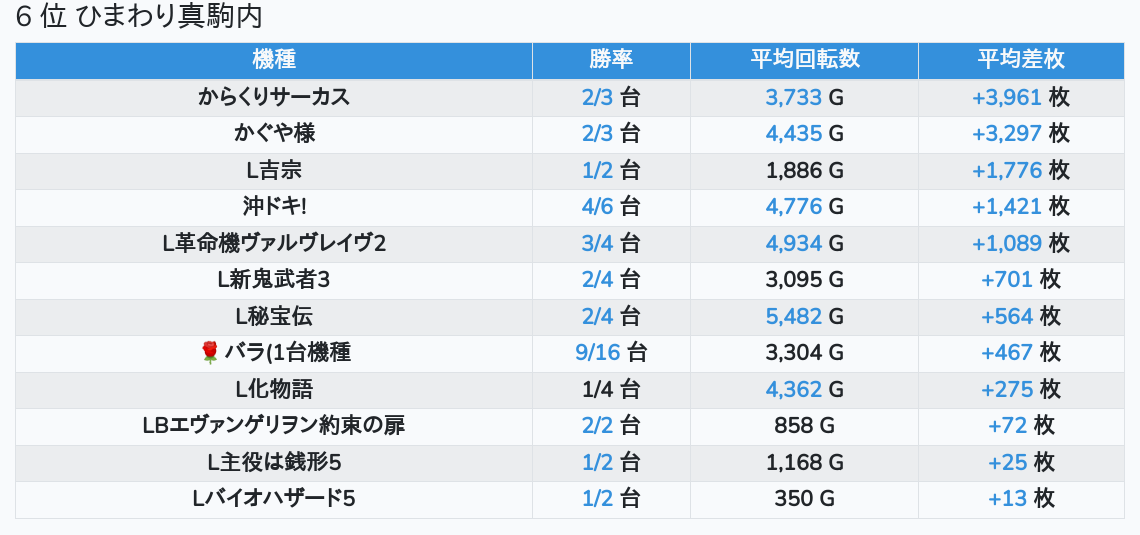Click the Lバイオハザード5 machine name

(x=274, y=498)
